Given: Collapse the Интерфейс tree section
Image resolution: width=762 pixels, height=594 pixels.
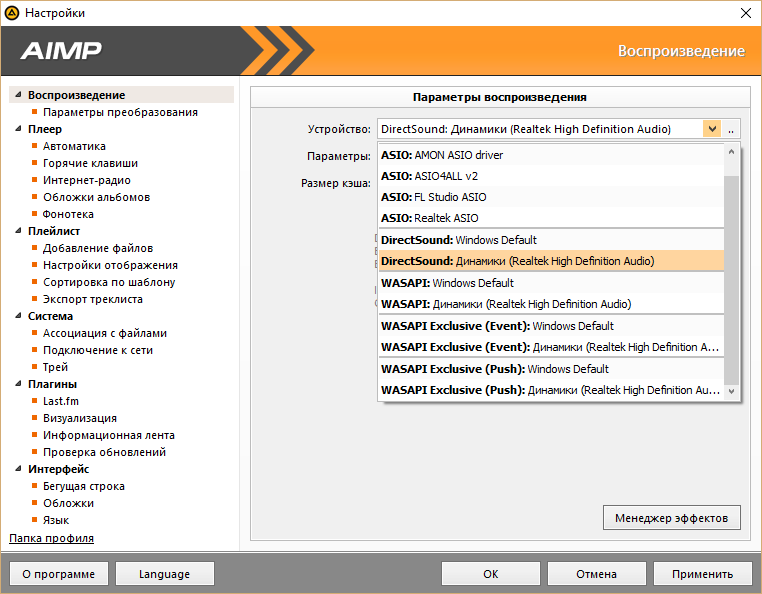Looking at the screenshot, I should coord(18,469).
